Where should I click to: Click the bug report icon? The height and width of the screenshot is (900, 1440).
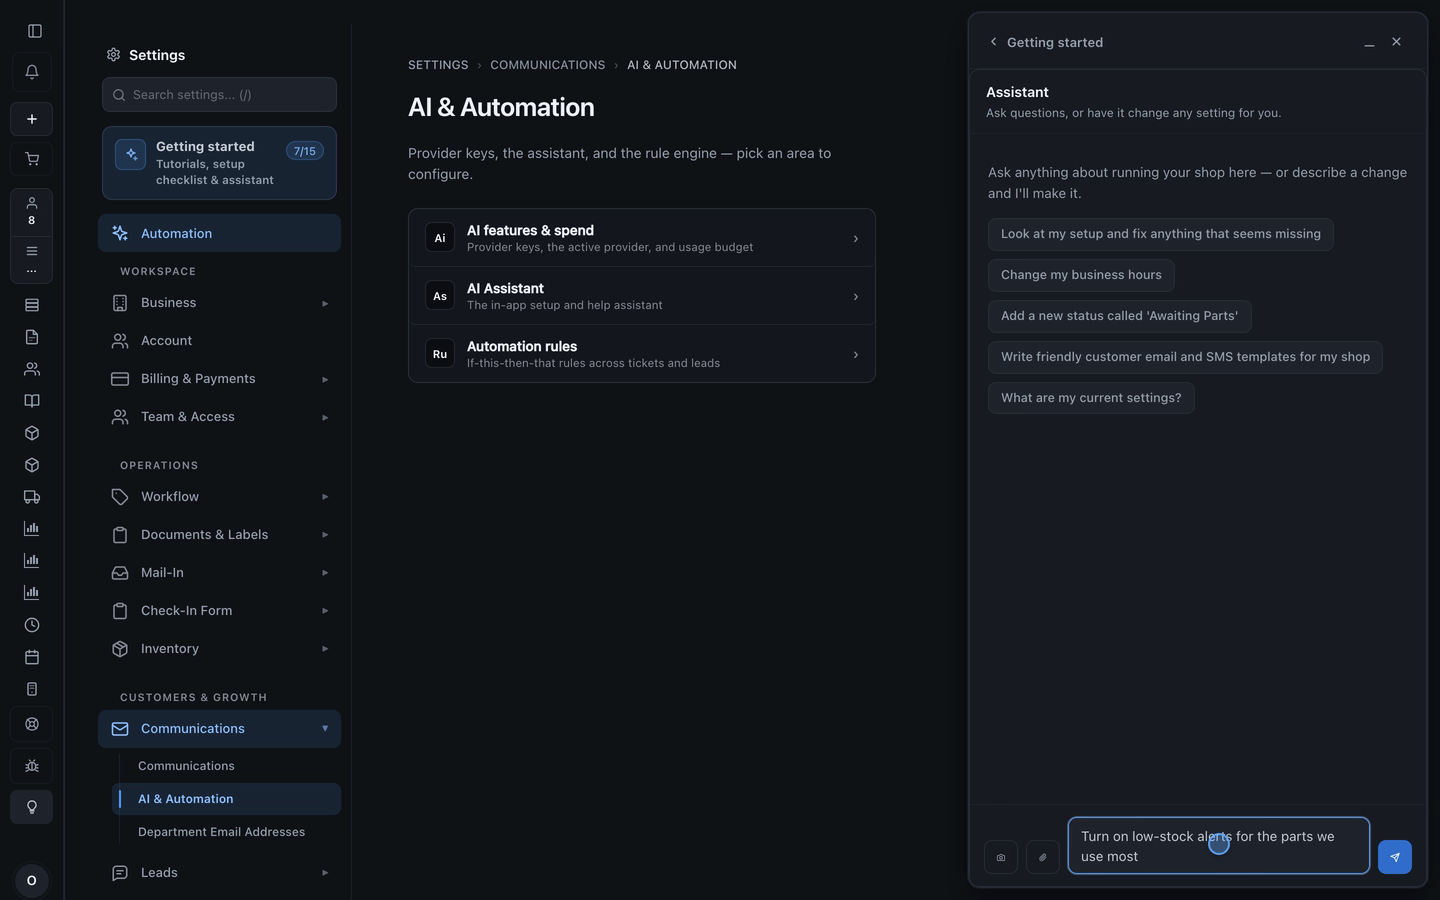tap(32, 766)
